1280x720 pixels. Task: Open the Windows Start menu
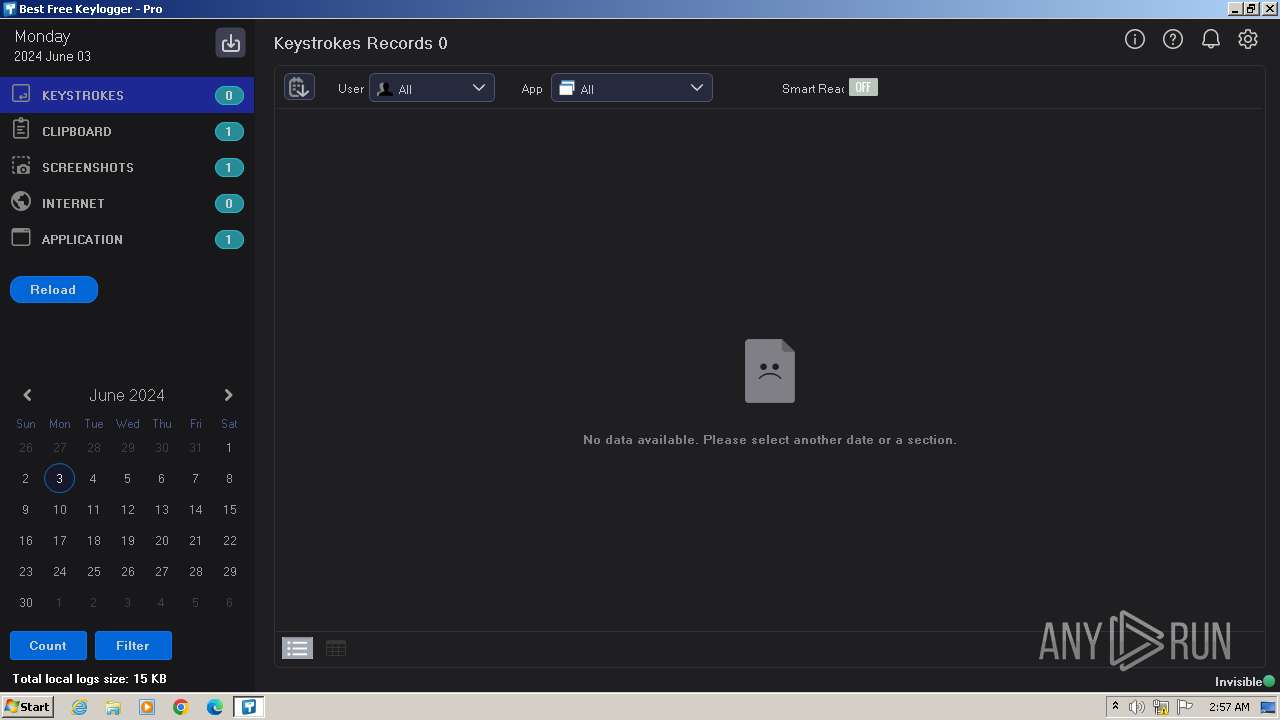pos(27,706)
